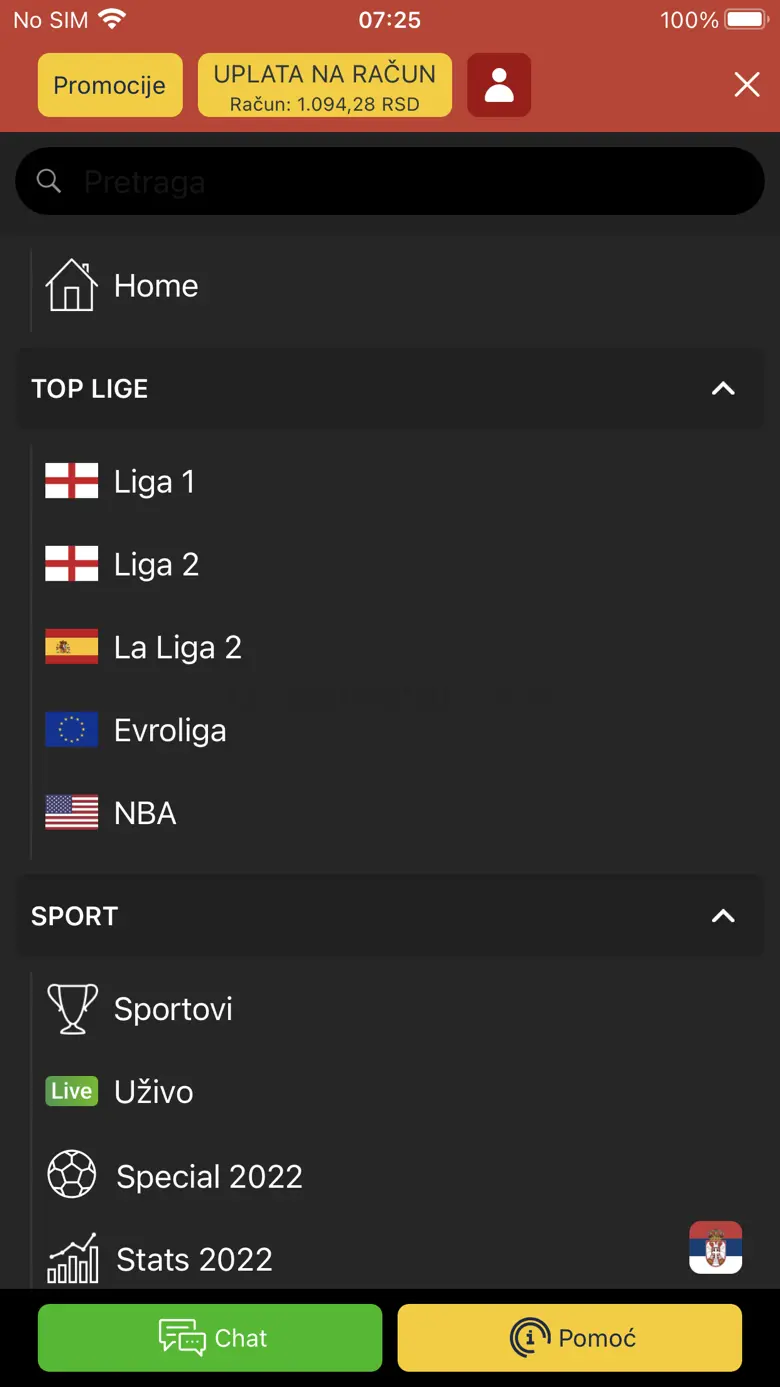Tap the Serbian flag language icon
The image size is (780, 1387).
point(715,1247)
